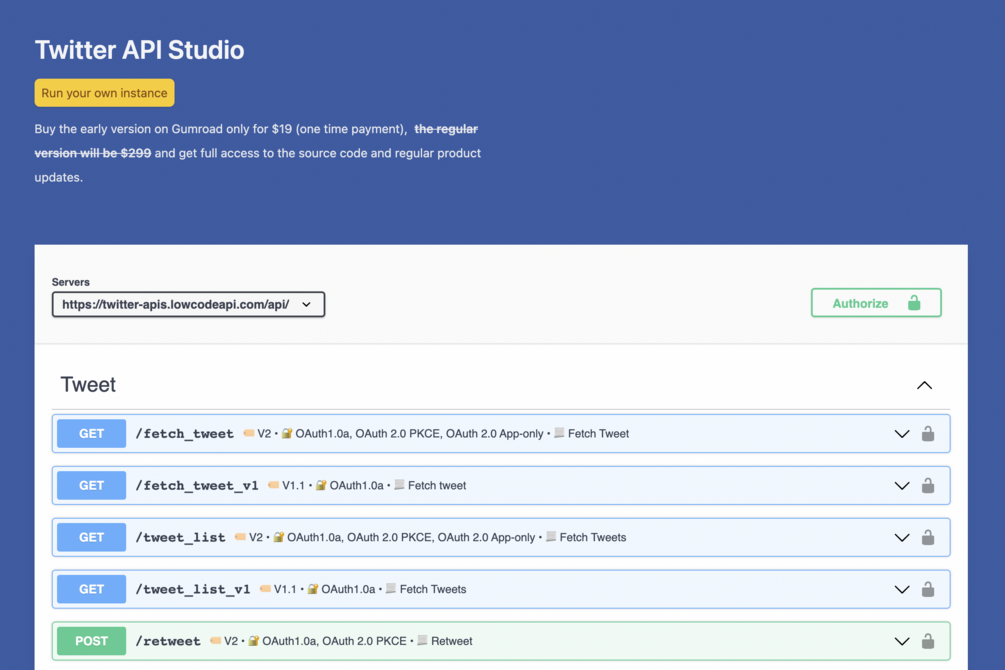The width and height of the screenshot is (1005, 670).
Task: Collapse the Tweet section arrow
Action: (924, 385)
